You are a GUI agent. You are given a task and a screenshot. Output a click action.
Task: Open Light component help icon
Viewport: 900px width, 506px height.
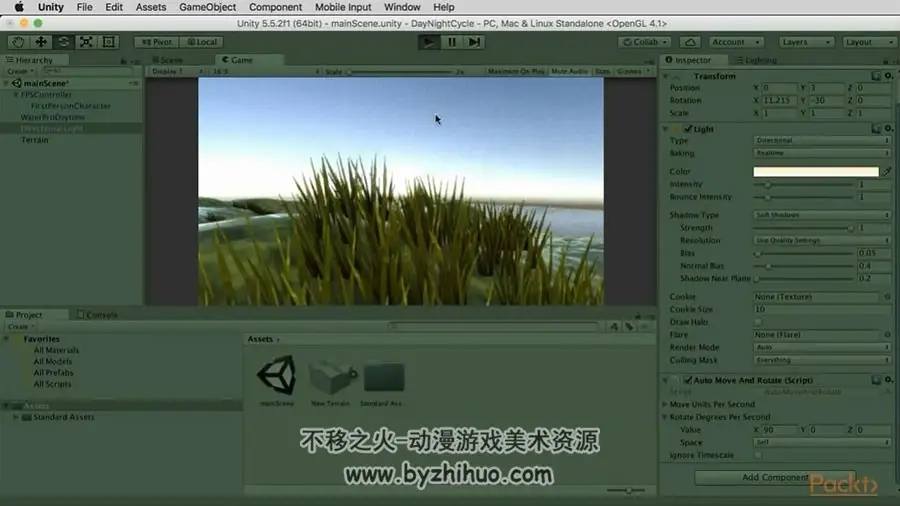point(876,129)
